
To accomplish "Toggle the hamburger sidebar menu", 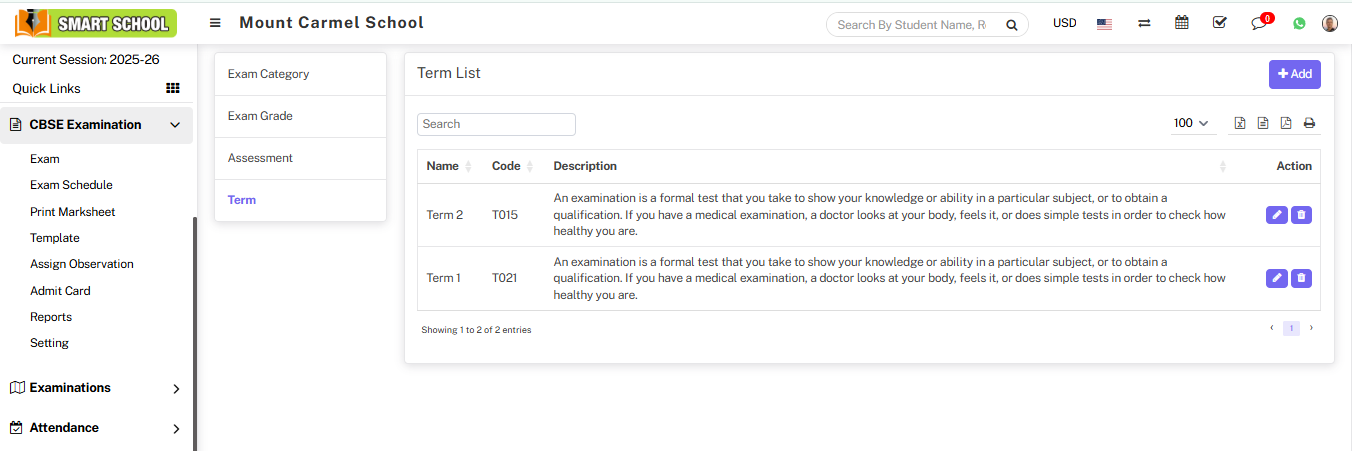I will [215, 23].
